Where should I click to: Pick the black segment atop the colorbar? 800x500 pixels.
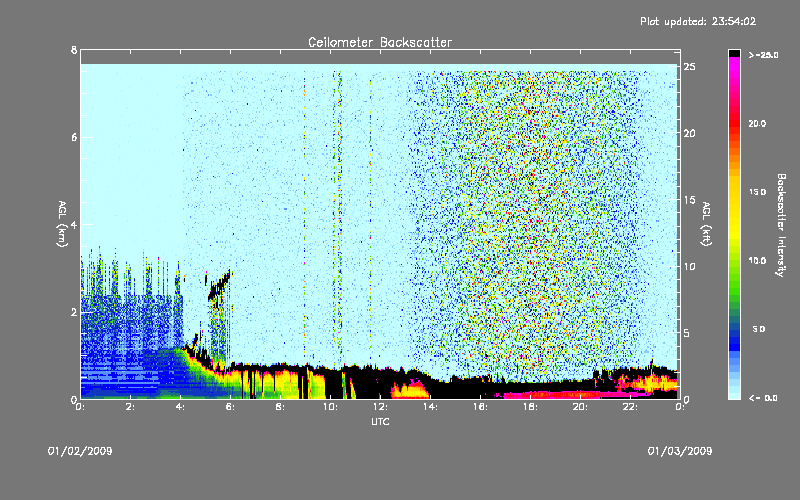point(734,53)
